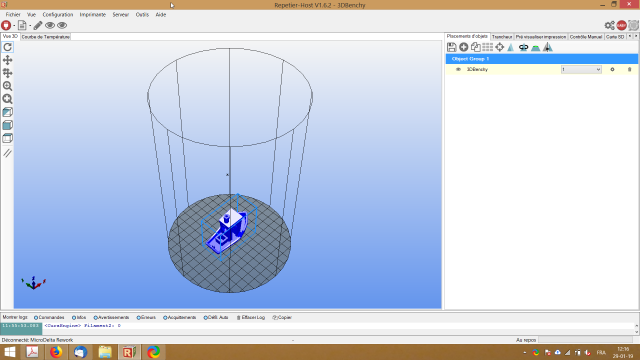Toggle 3DBenchy visibility eye icon
Screen dimensions: 640x360
pyautogui.click(x=458, y=69)
